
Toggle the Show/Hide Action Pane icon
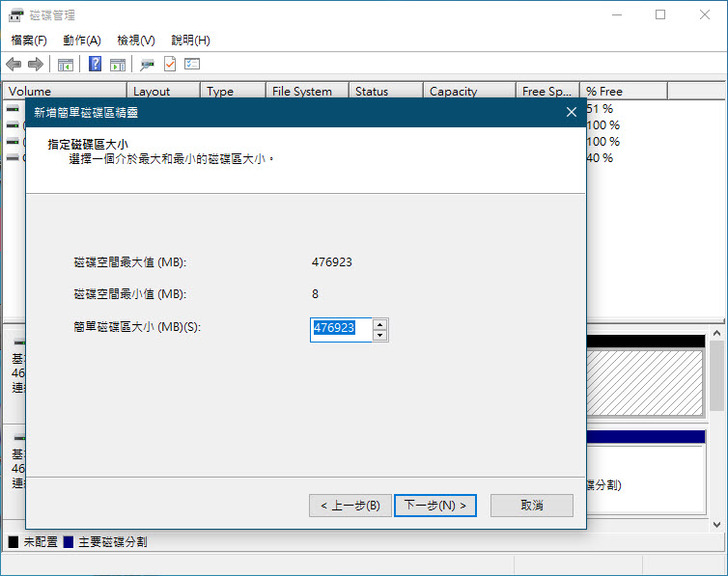coord(118,64)
